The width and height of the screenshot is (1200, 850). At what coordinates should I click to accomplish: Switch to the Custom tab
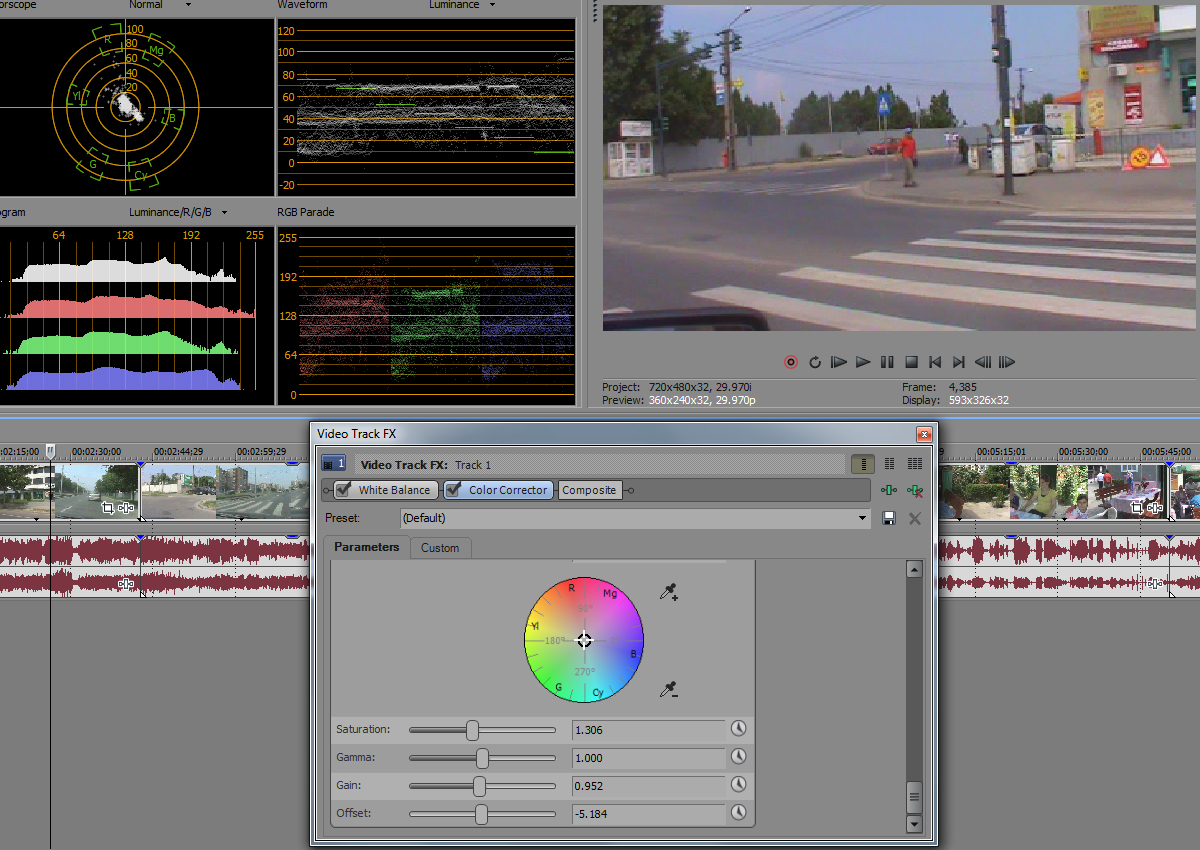click(x=440, y=548)
